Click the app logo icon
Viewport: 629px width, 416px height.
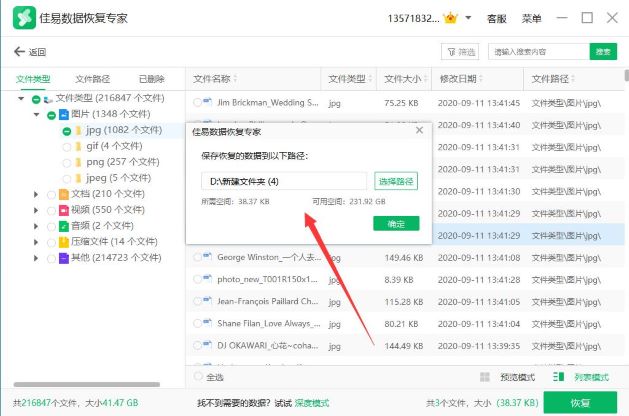coord(24,18)
